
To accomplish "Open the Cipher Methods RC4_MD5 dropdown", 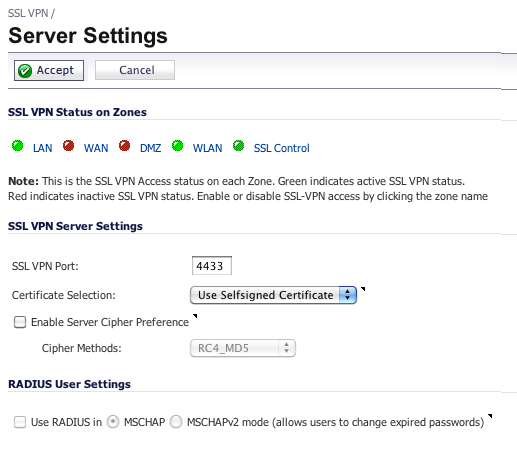I will 243,348.
